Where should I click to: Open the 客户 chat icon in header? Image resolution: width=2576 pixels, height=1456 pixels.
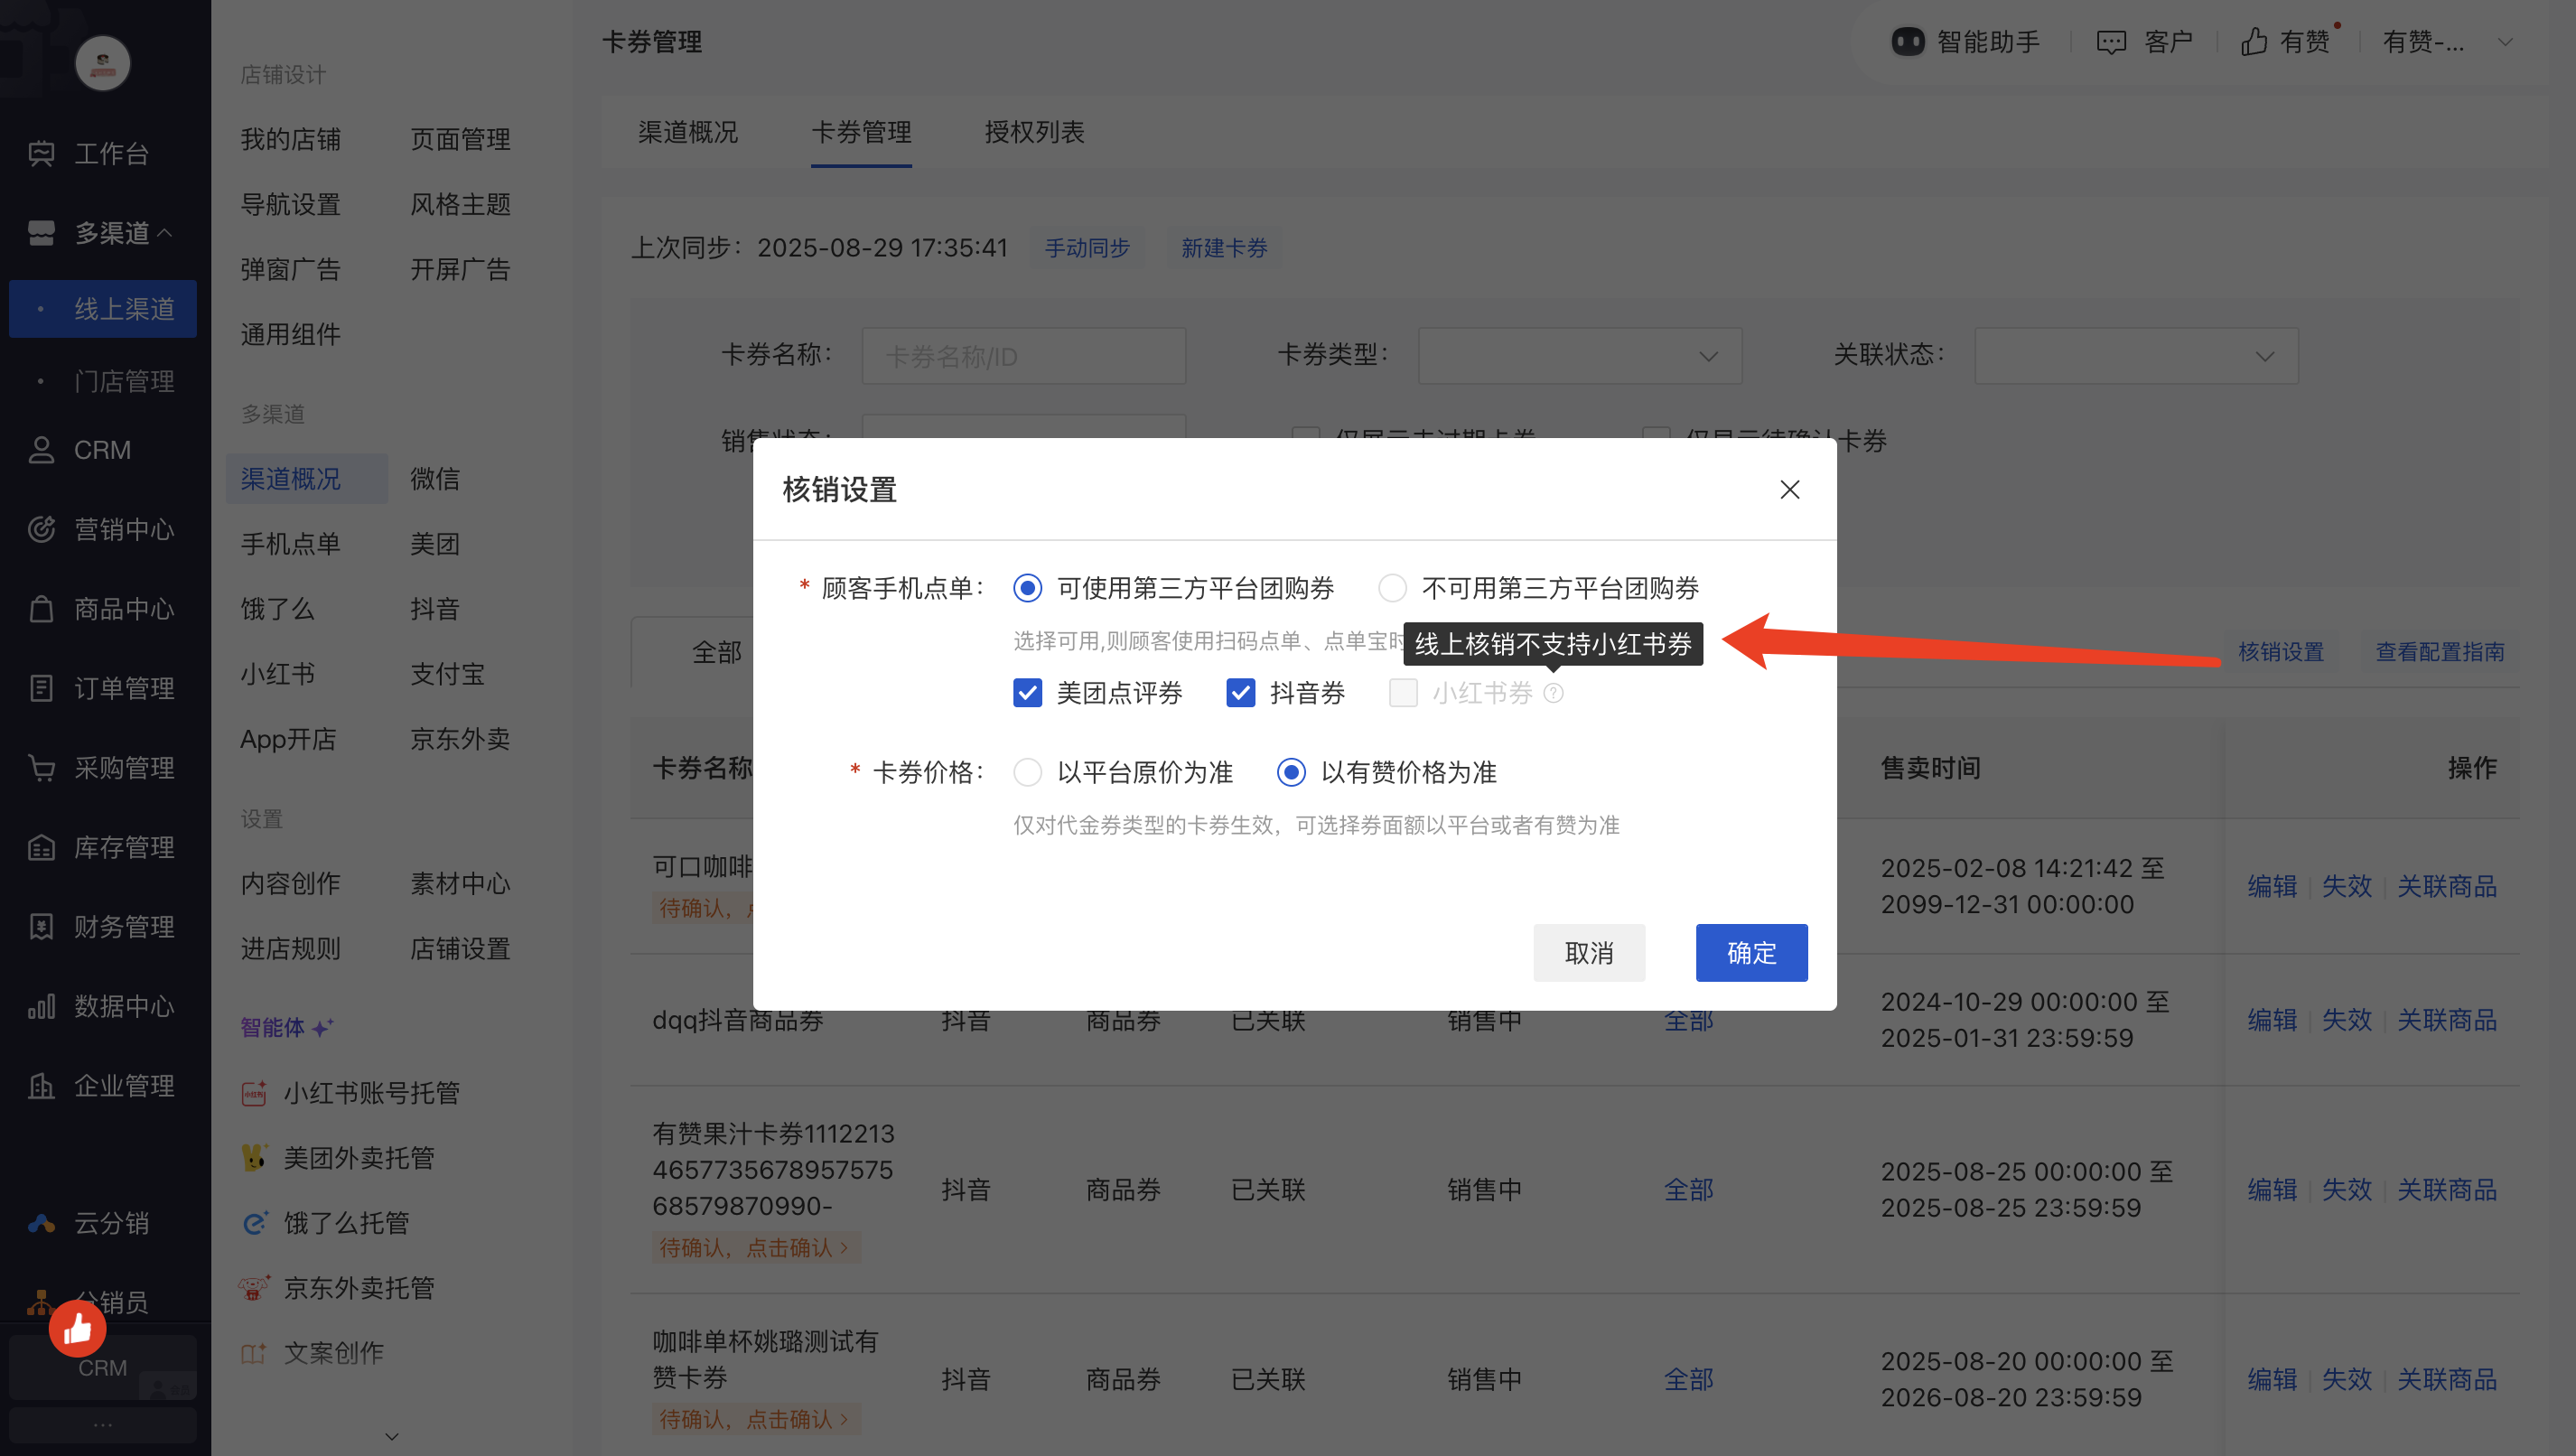click(2111, 42)
